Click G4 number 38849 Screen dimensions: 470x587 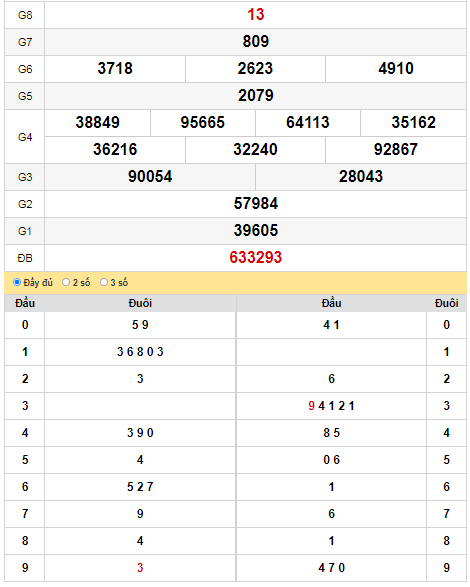97,122
